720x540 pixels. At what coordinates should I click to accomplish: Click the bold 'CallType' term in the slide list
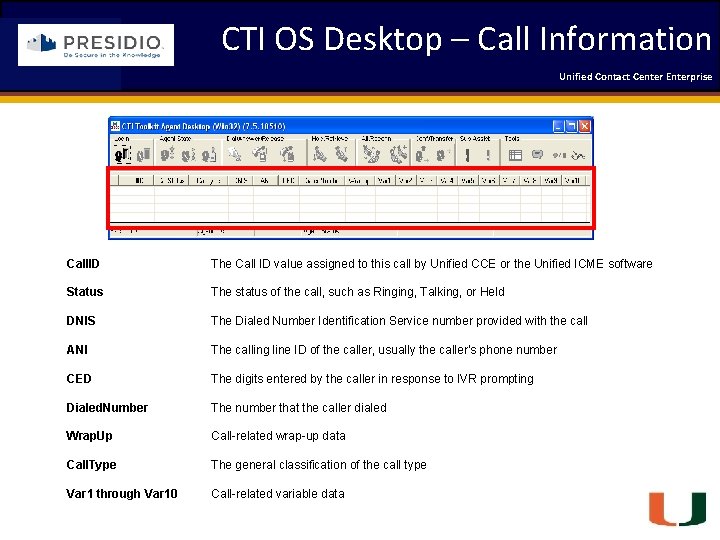click(91, 465)
